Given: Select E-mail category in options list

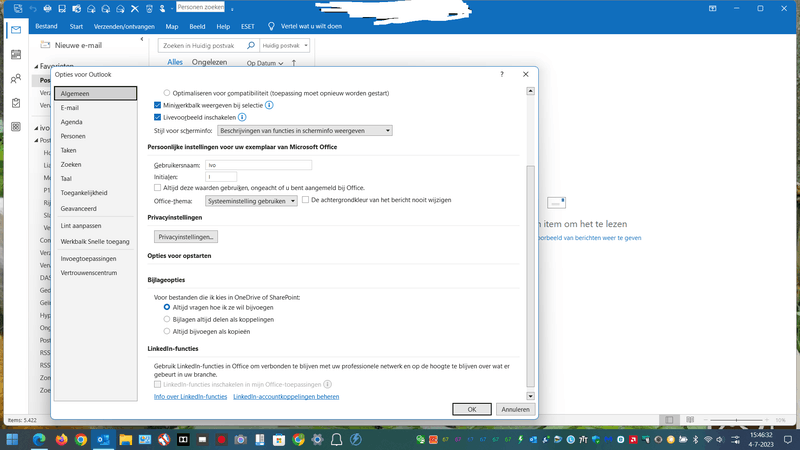Looking at the screenshot, I should 95,108.
